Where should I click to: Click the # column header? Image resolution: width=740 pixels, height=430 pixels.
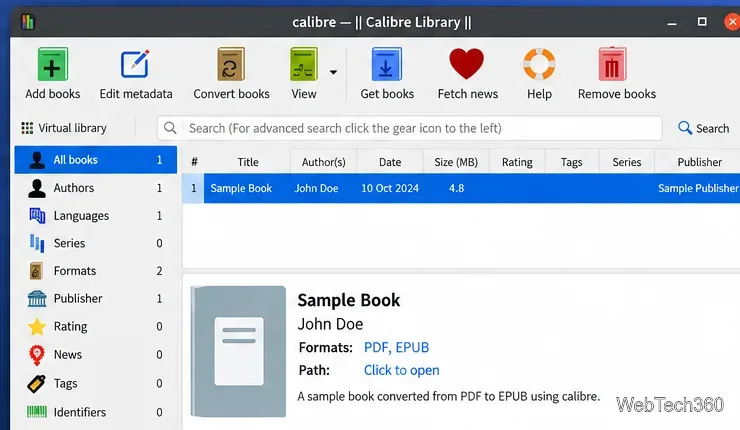(194, 162)
